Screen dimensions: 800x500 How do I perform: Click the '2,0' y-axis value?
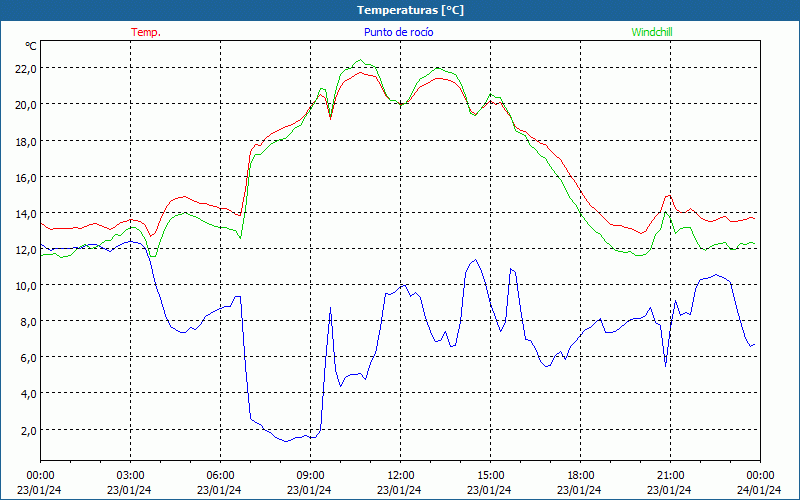28,431
